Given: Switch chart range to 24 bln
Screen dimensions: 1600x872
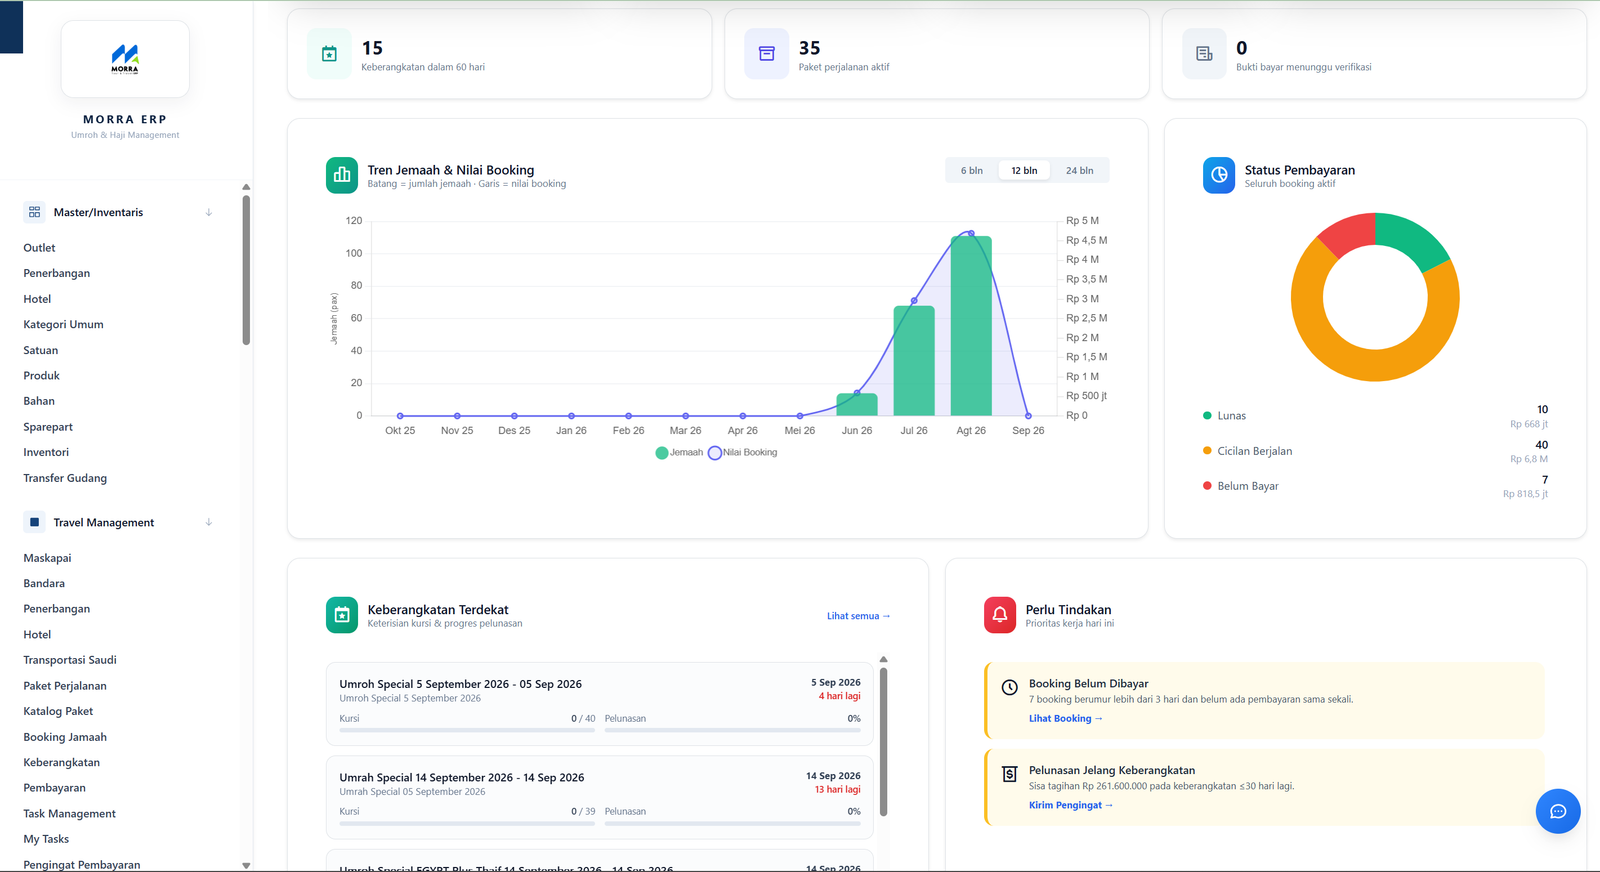Looking at the screenshot, I should (x=1079, y=171).
